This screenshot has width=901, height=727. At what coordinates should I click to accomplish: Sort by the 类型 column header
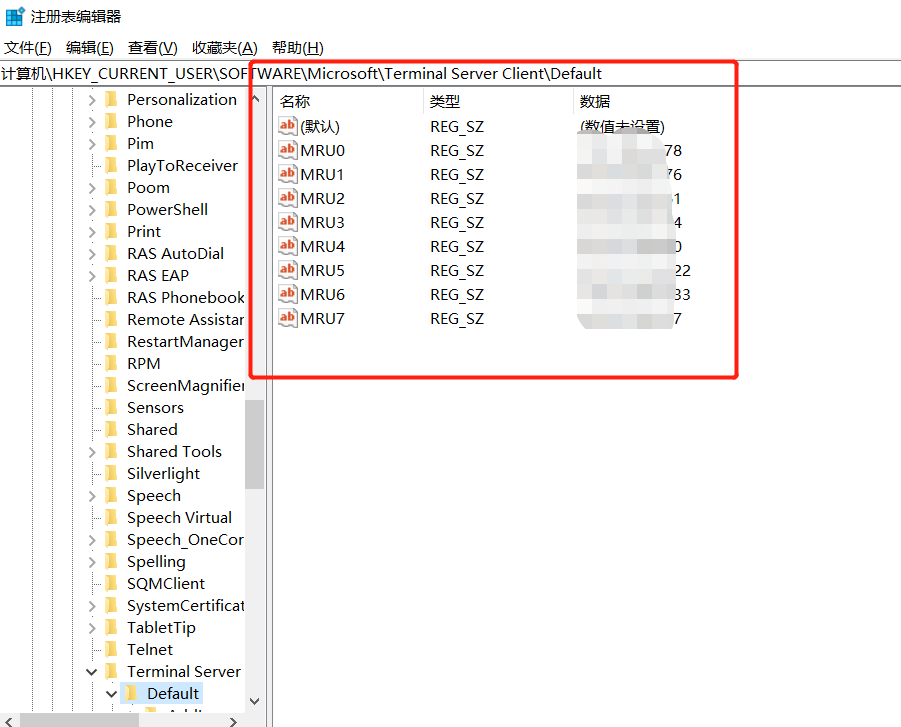[x=498, y=102]
